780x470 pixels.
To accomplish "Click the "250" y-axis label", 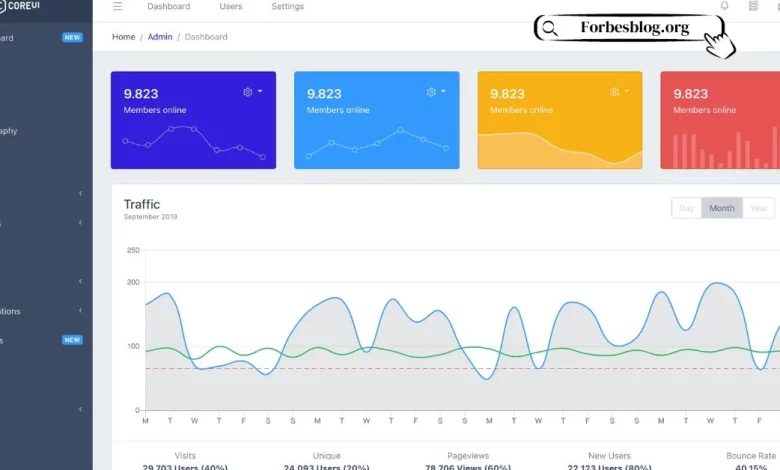I will (133, 250).
